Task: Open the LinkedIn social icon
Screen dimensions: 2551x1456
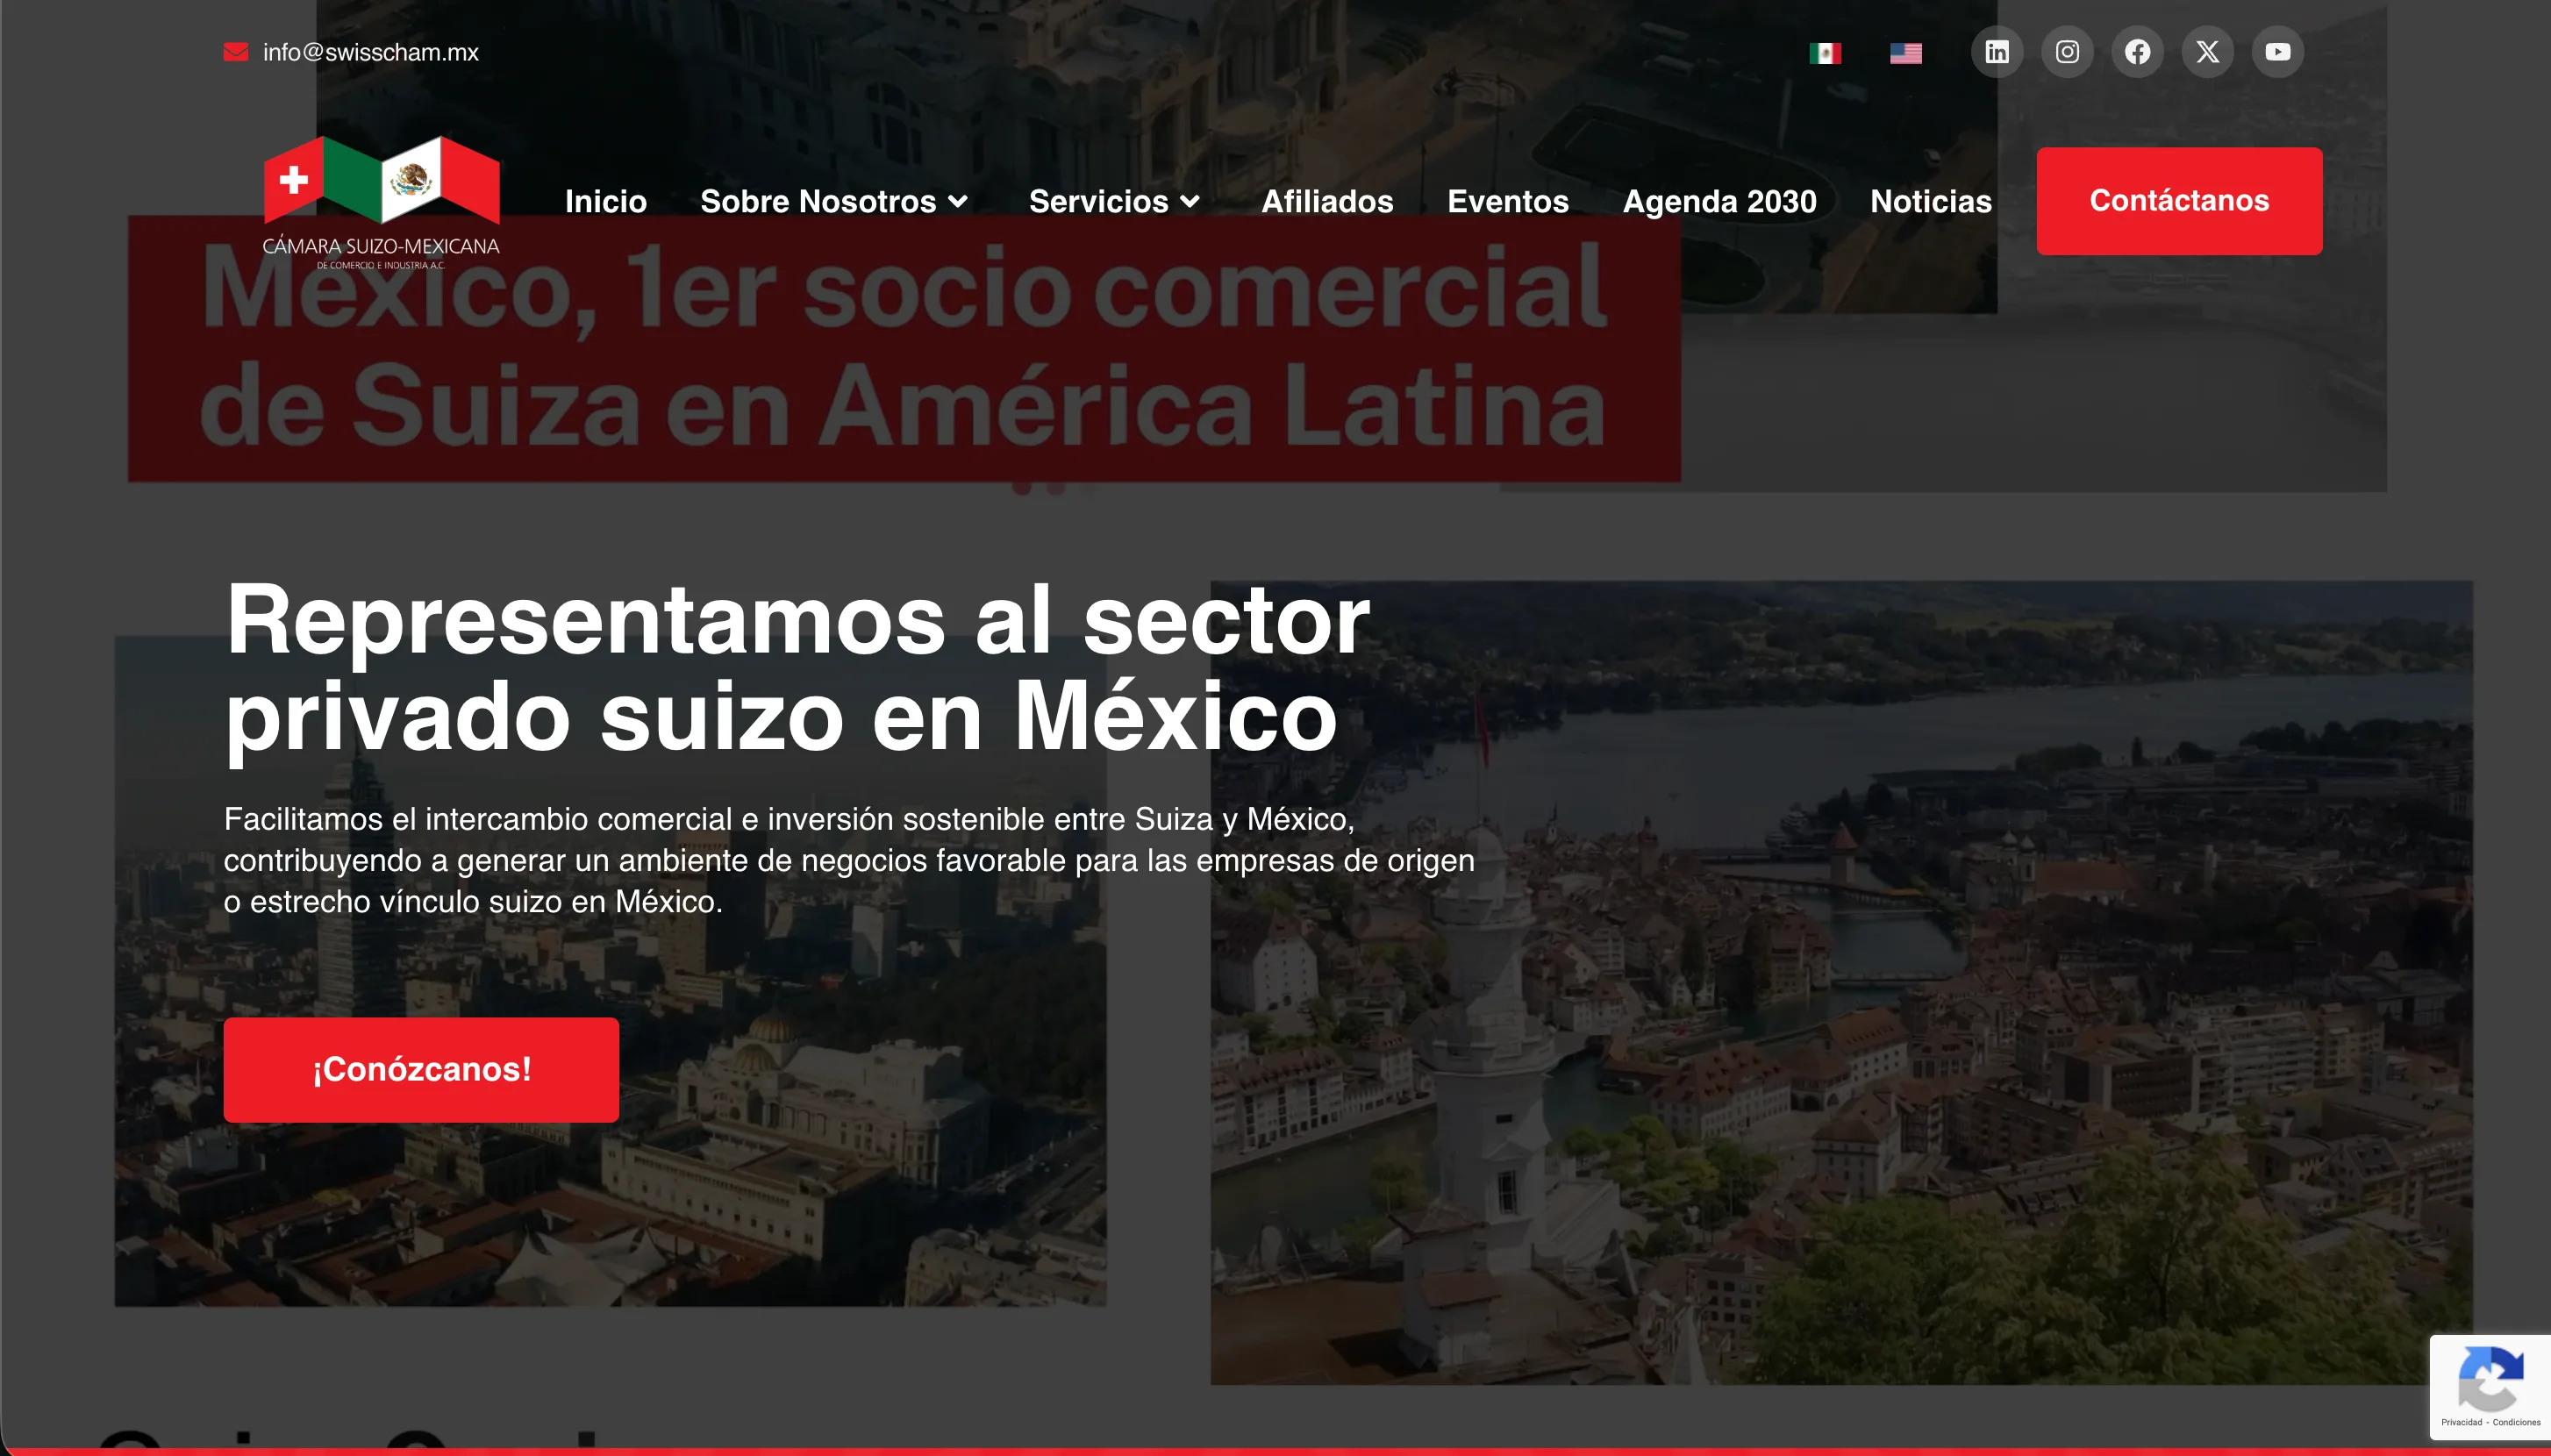Action: [x=1996, y=52]
